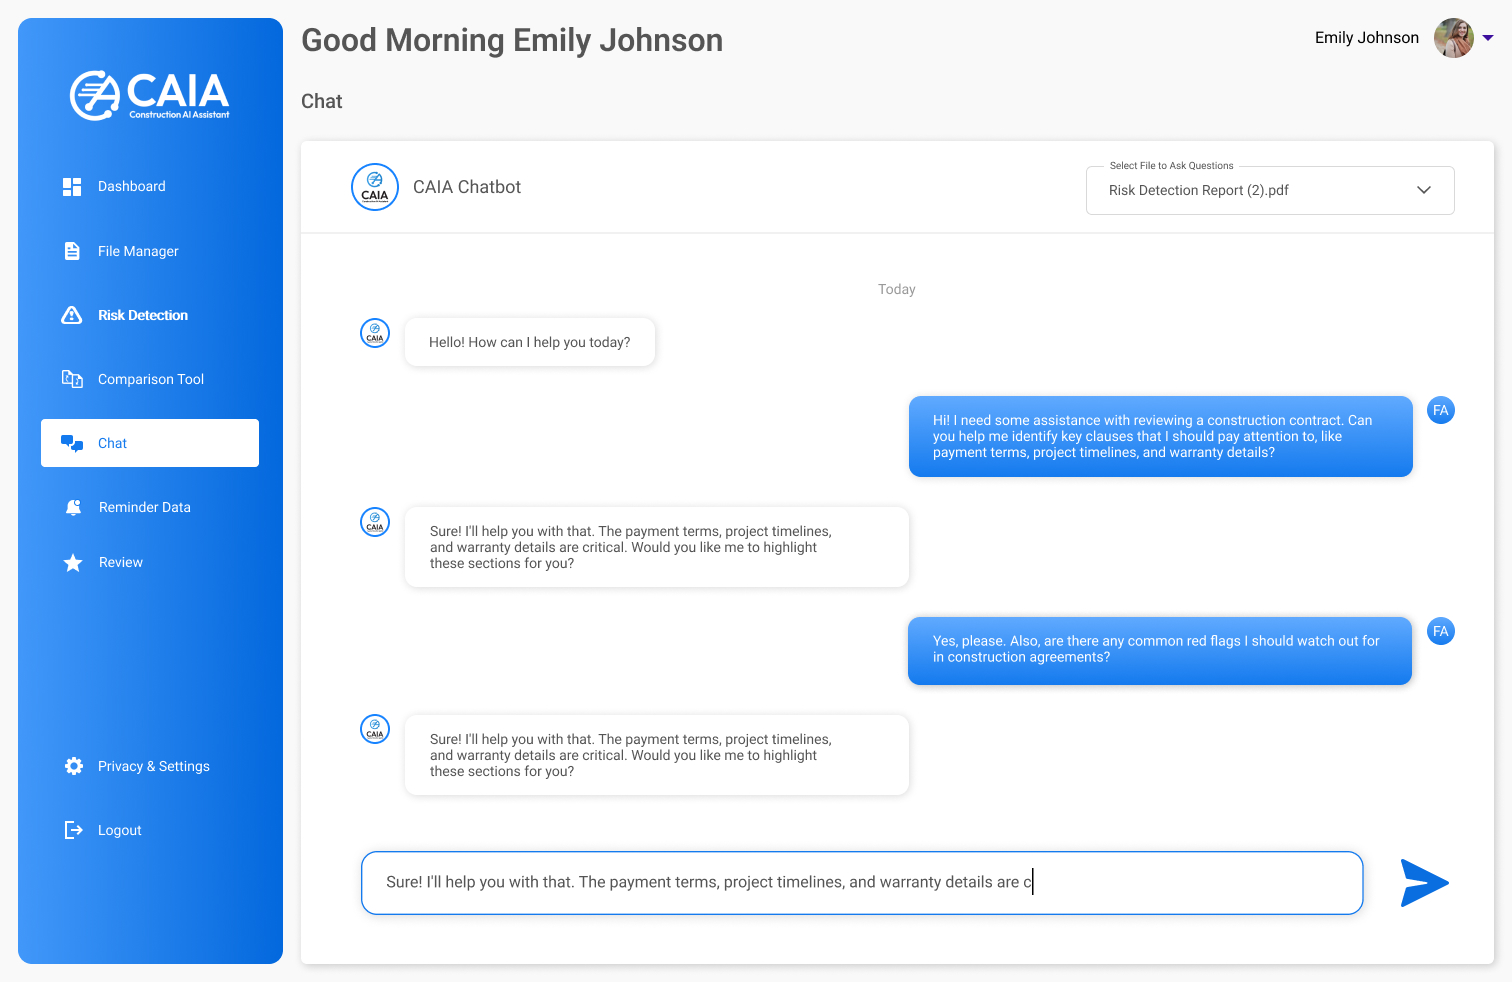This screenshot has height=982, width=1512.
Task: Click the Emily Johnson username link
Action: pos(1366,38)
